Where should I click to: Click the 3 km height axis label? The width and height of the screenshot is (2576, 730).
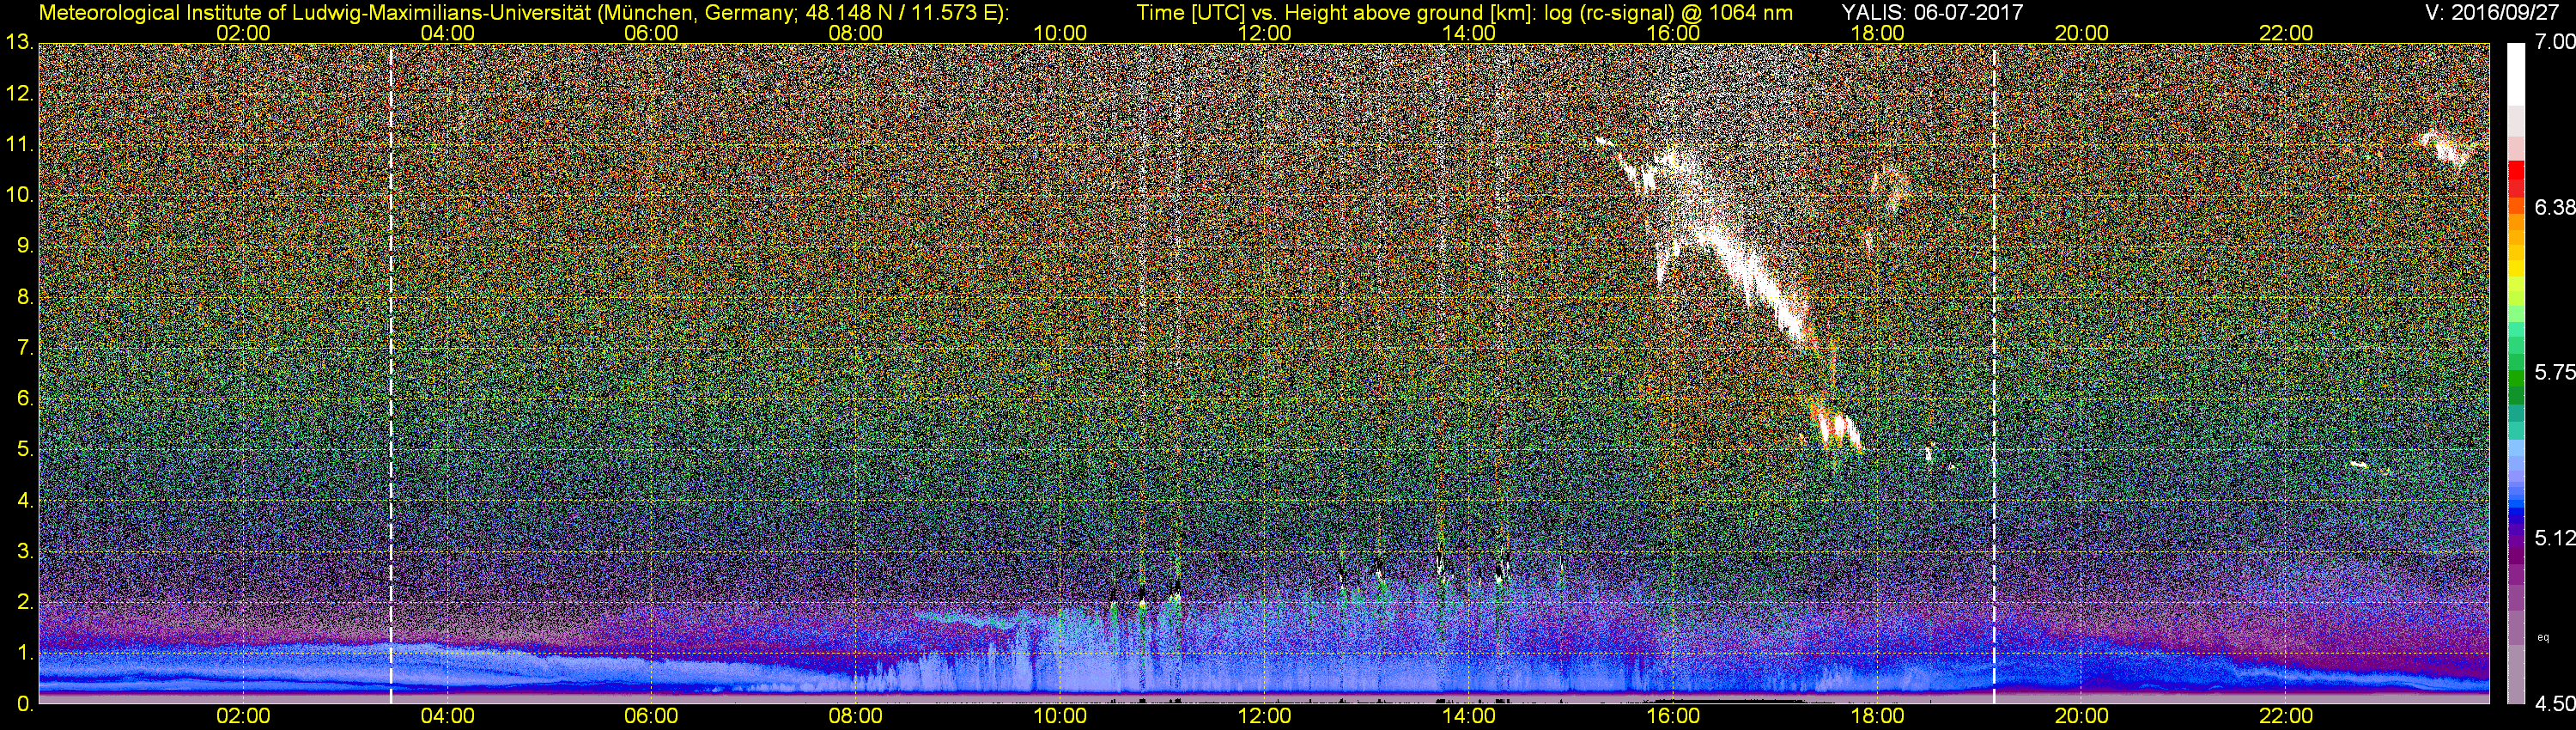tap(25, 551)
